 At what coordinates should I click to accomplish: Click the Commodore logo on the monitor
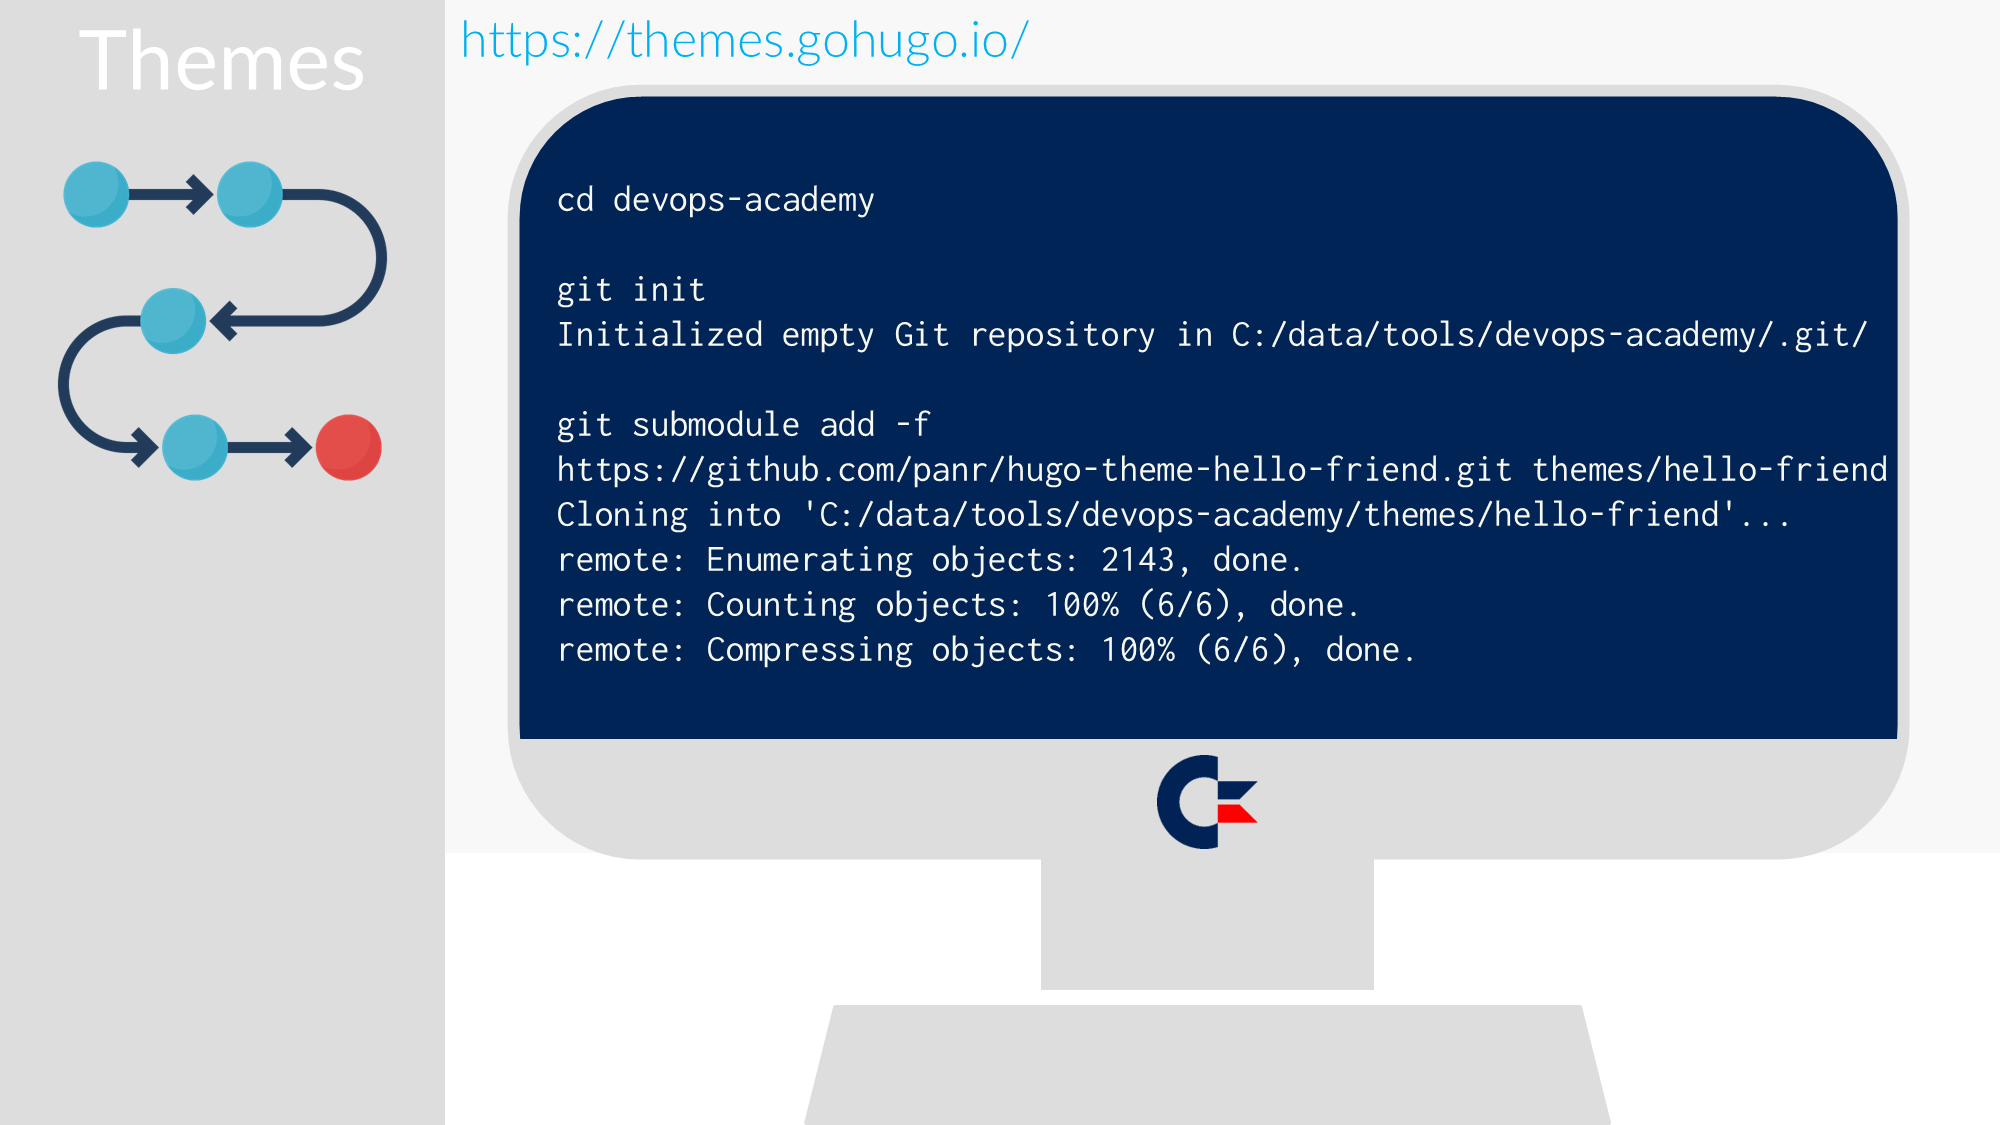1207,802
